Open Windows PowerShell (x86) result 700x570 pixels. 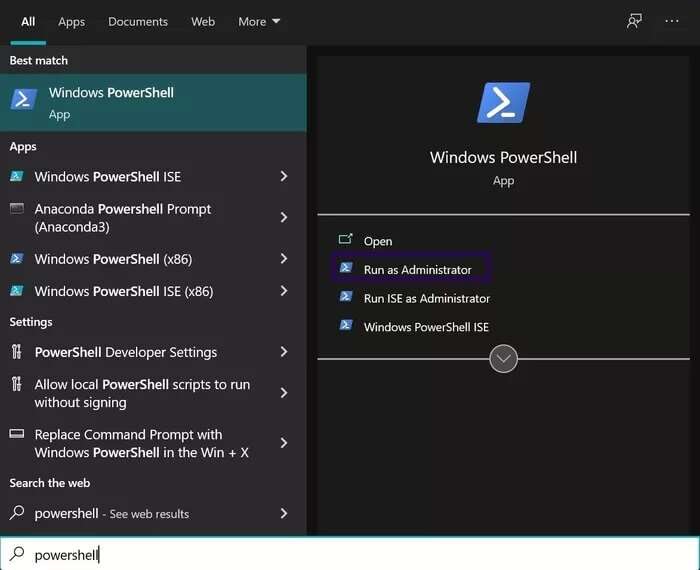pos(153,258)
